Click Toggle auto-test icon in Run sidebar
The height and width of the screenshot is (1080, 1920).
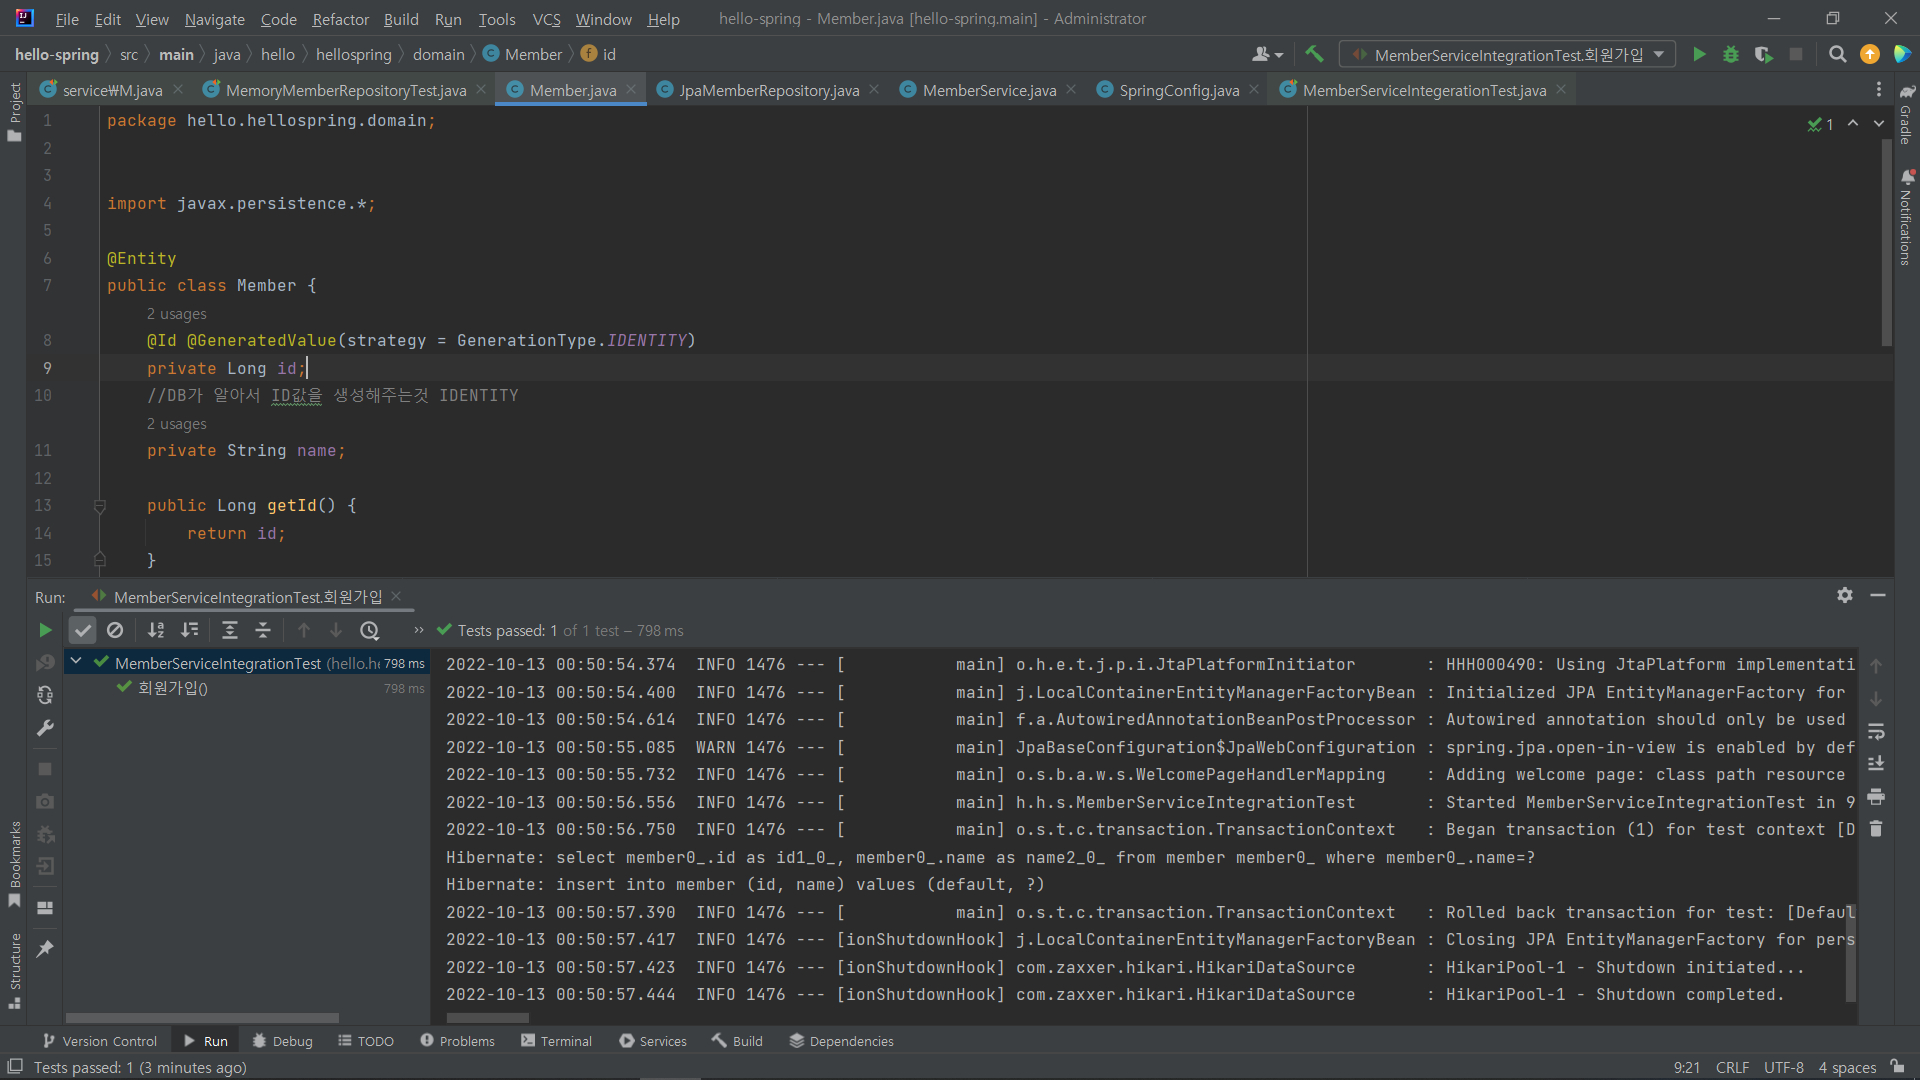(x=45, y=695)
